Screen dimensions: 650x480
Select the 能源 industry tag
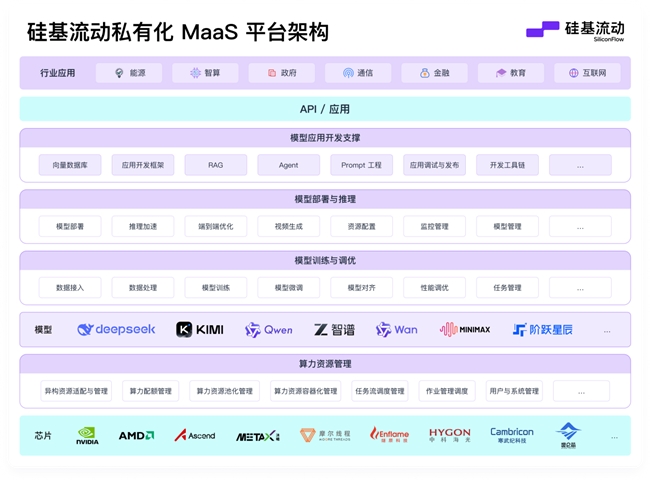coord(129,73)
